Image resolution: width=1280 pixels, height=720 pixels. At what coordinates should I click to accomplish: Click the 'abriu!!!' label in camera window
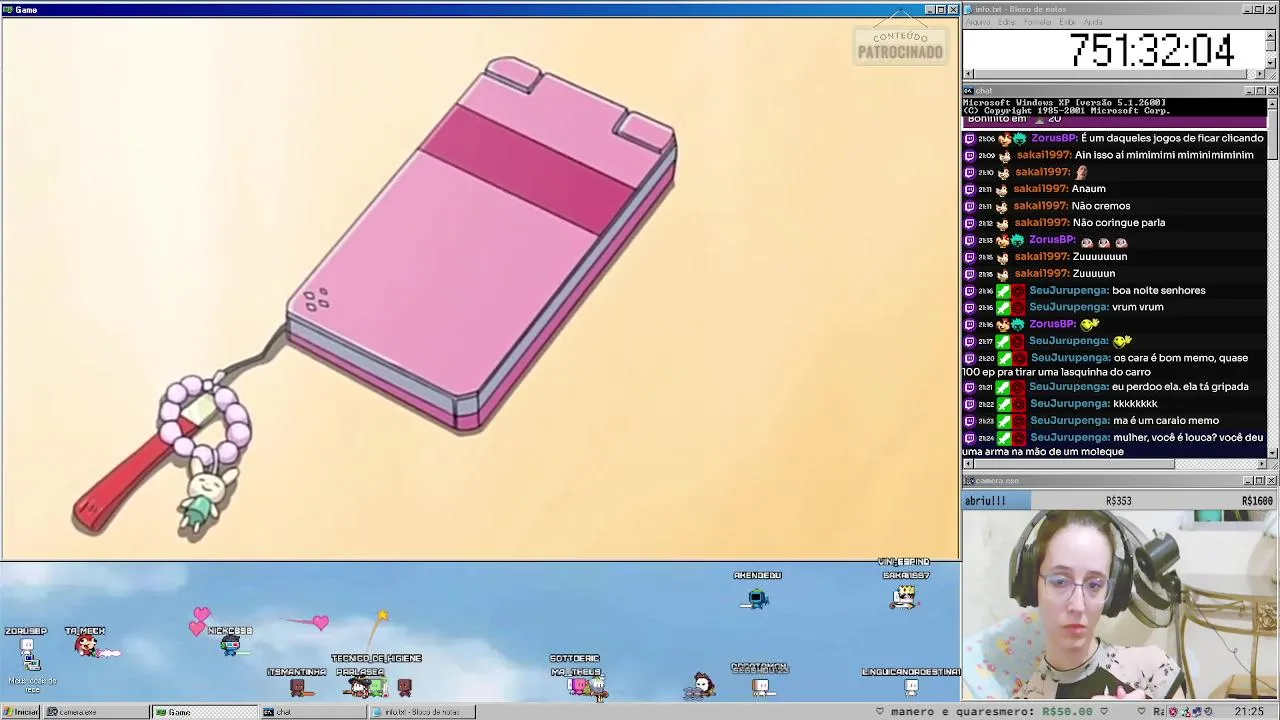[985, 501]
